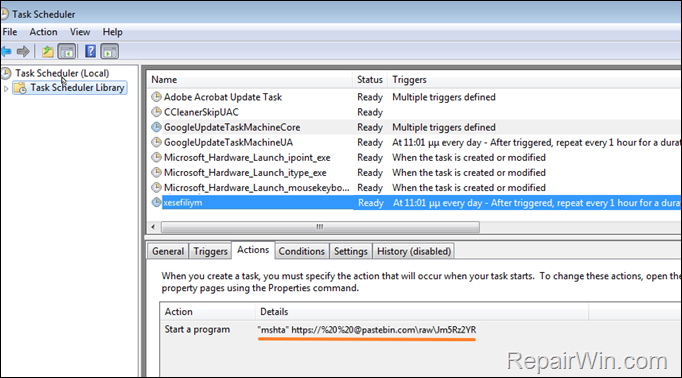Click the Task Scheduler (Local) clock icon
The height and width of the screenshot is (378, 682).
click(6, 73)
